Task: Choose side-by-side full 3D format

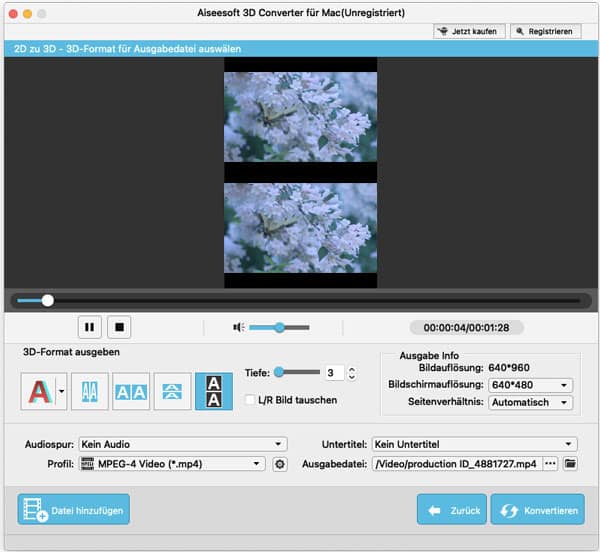Action: 131,392
